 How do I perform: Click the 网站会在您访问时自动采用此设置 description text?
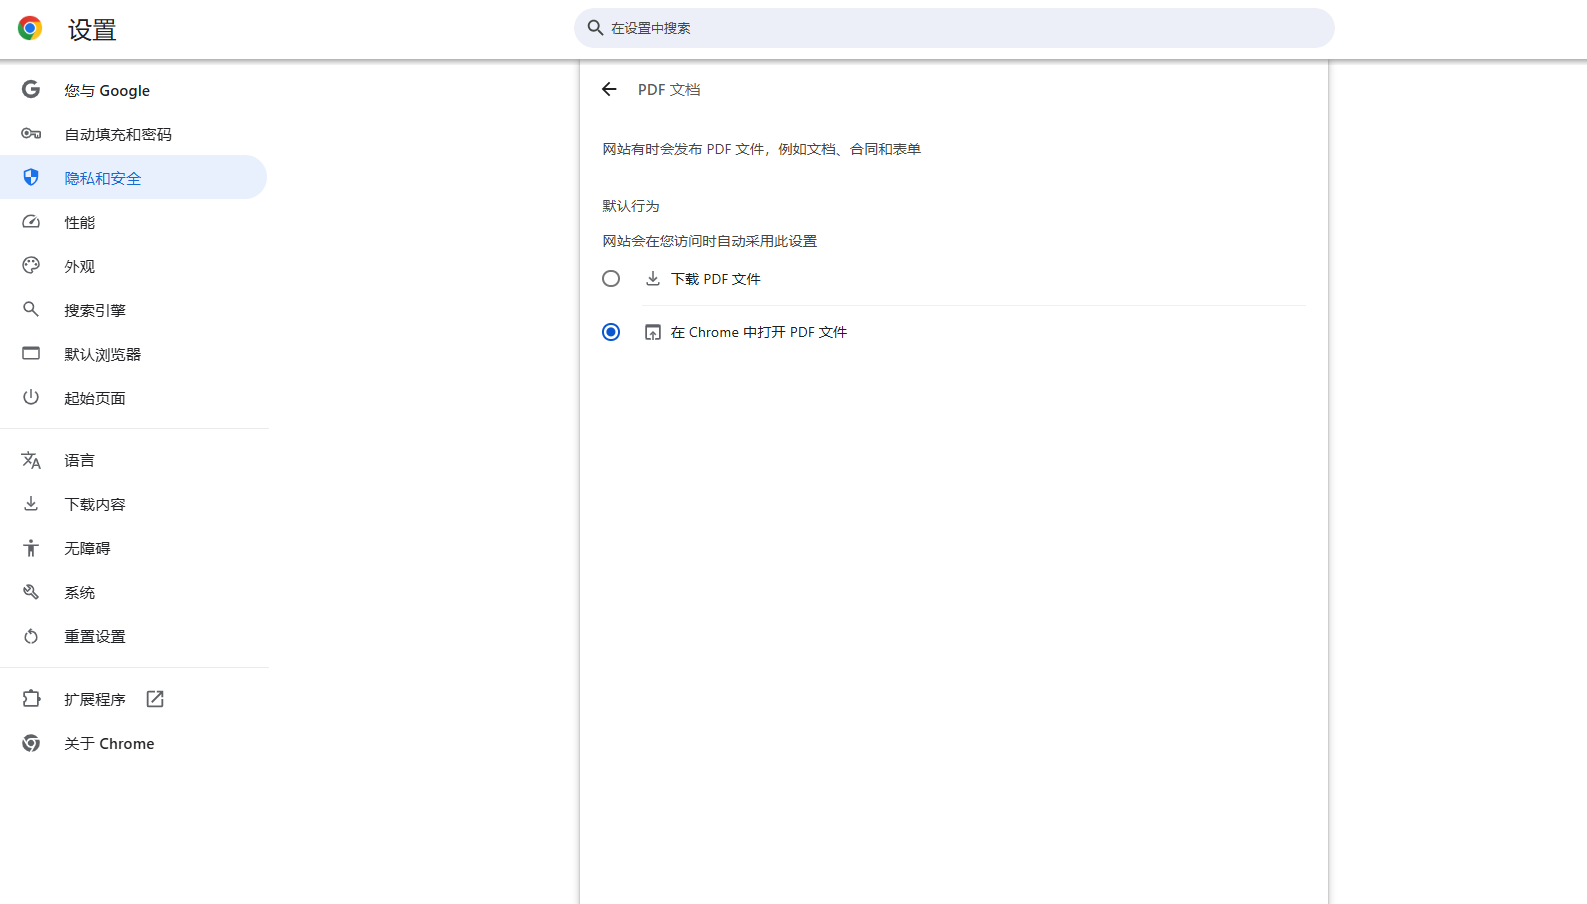pos(710,241)
